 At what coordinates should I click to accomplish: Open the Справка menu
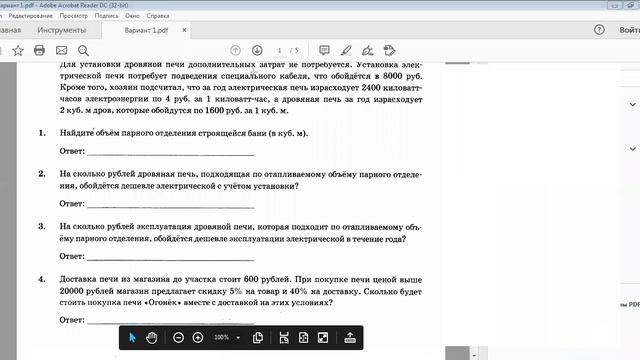point(158,16)
